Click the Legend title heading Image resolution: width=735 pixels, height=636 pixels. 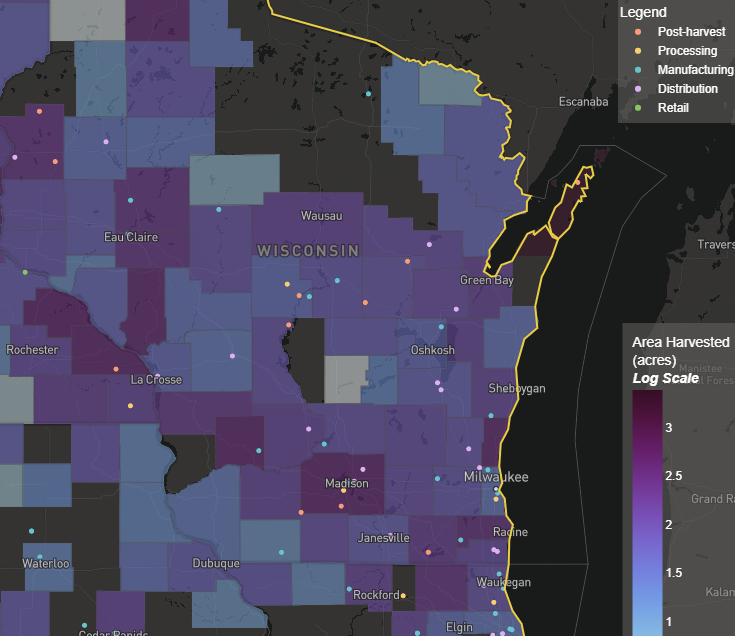[643, 12]
